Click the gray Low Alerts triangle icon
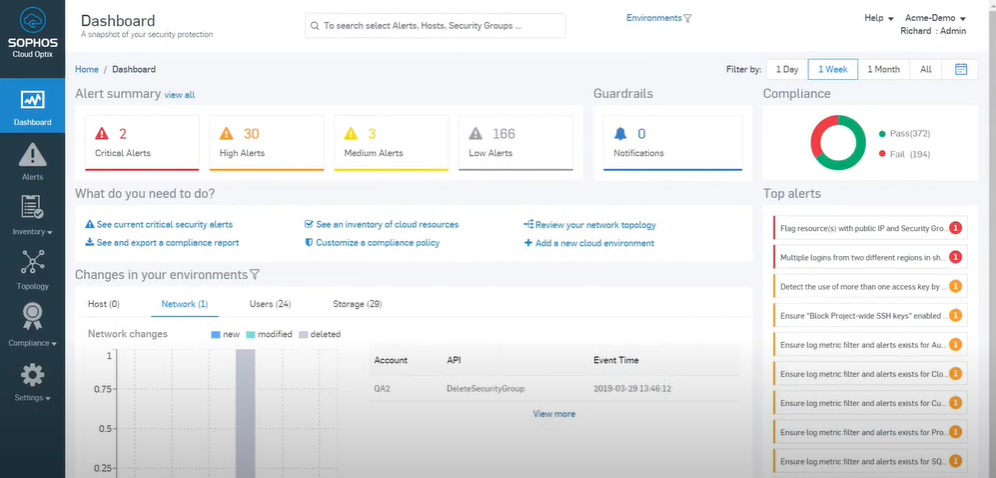The height and width of the screenshot is (478, 996). (476, 134)
